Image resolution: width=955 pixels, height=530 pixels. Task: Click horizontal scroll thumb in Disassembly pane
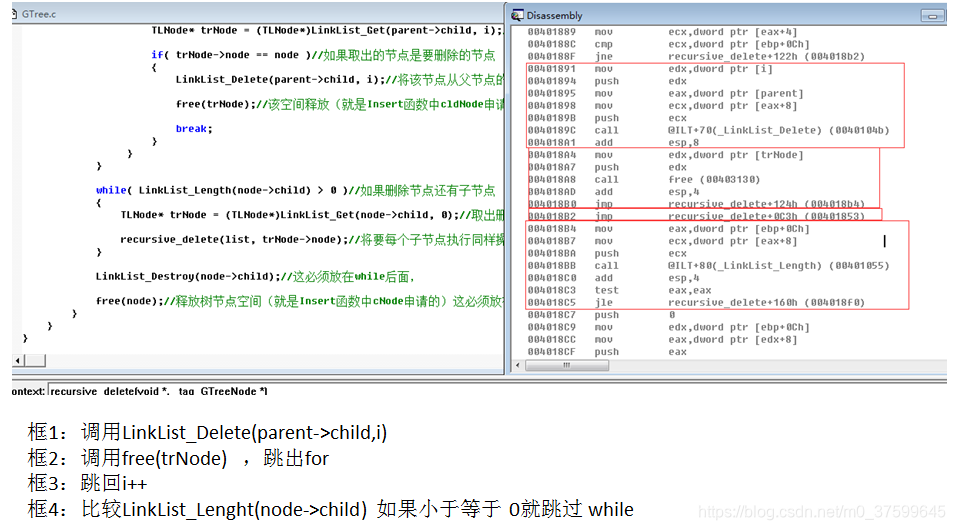[x=567, y=365]
